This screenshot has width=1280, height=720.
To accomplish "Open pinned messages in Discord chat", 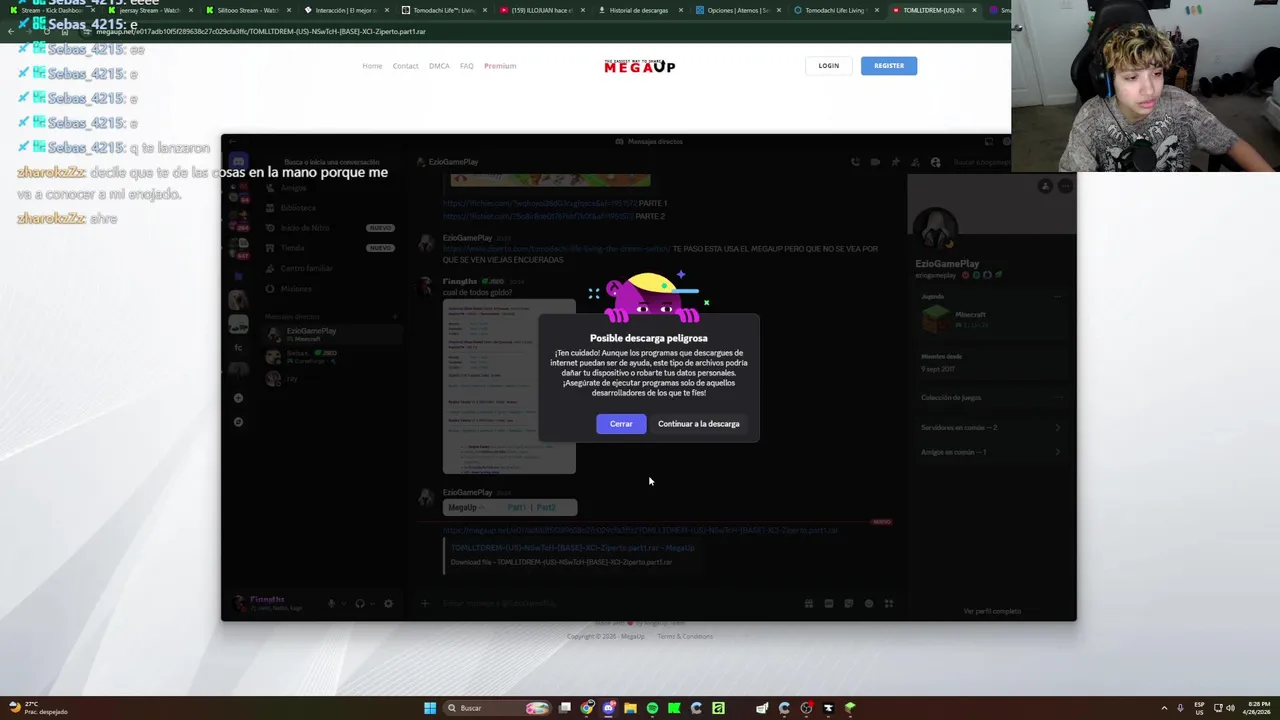I will [x=895, y=162].
